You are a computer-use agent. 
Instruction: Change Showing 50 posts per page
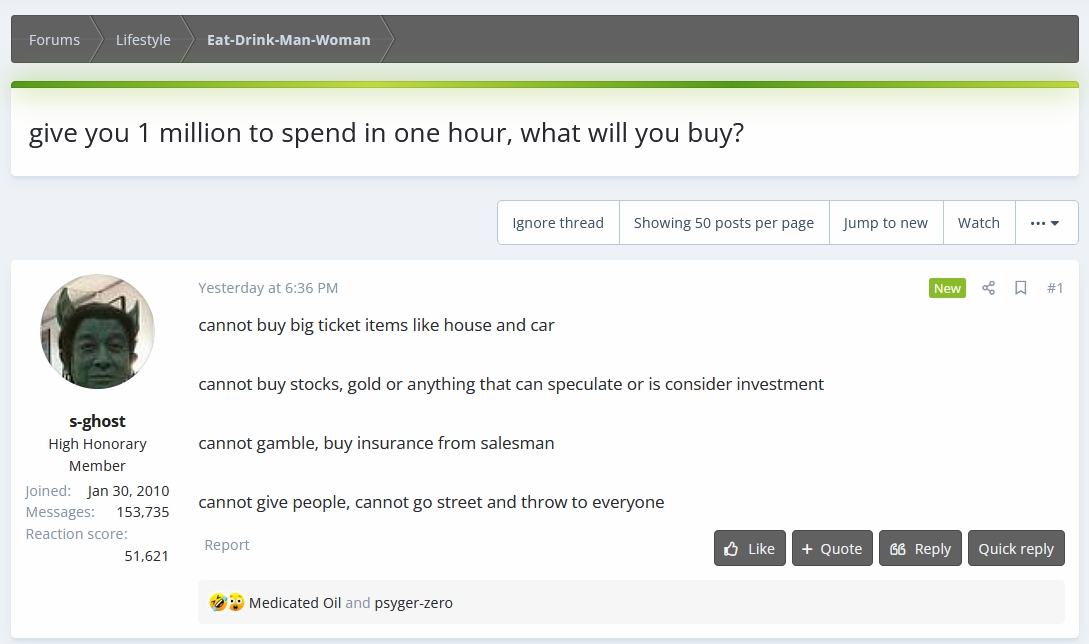pyautogui.click(x=724, y=223)
